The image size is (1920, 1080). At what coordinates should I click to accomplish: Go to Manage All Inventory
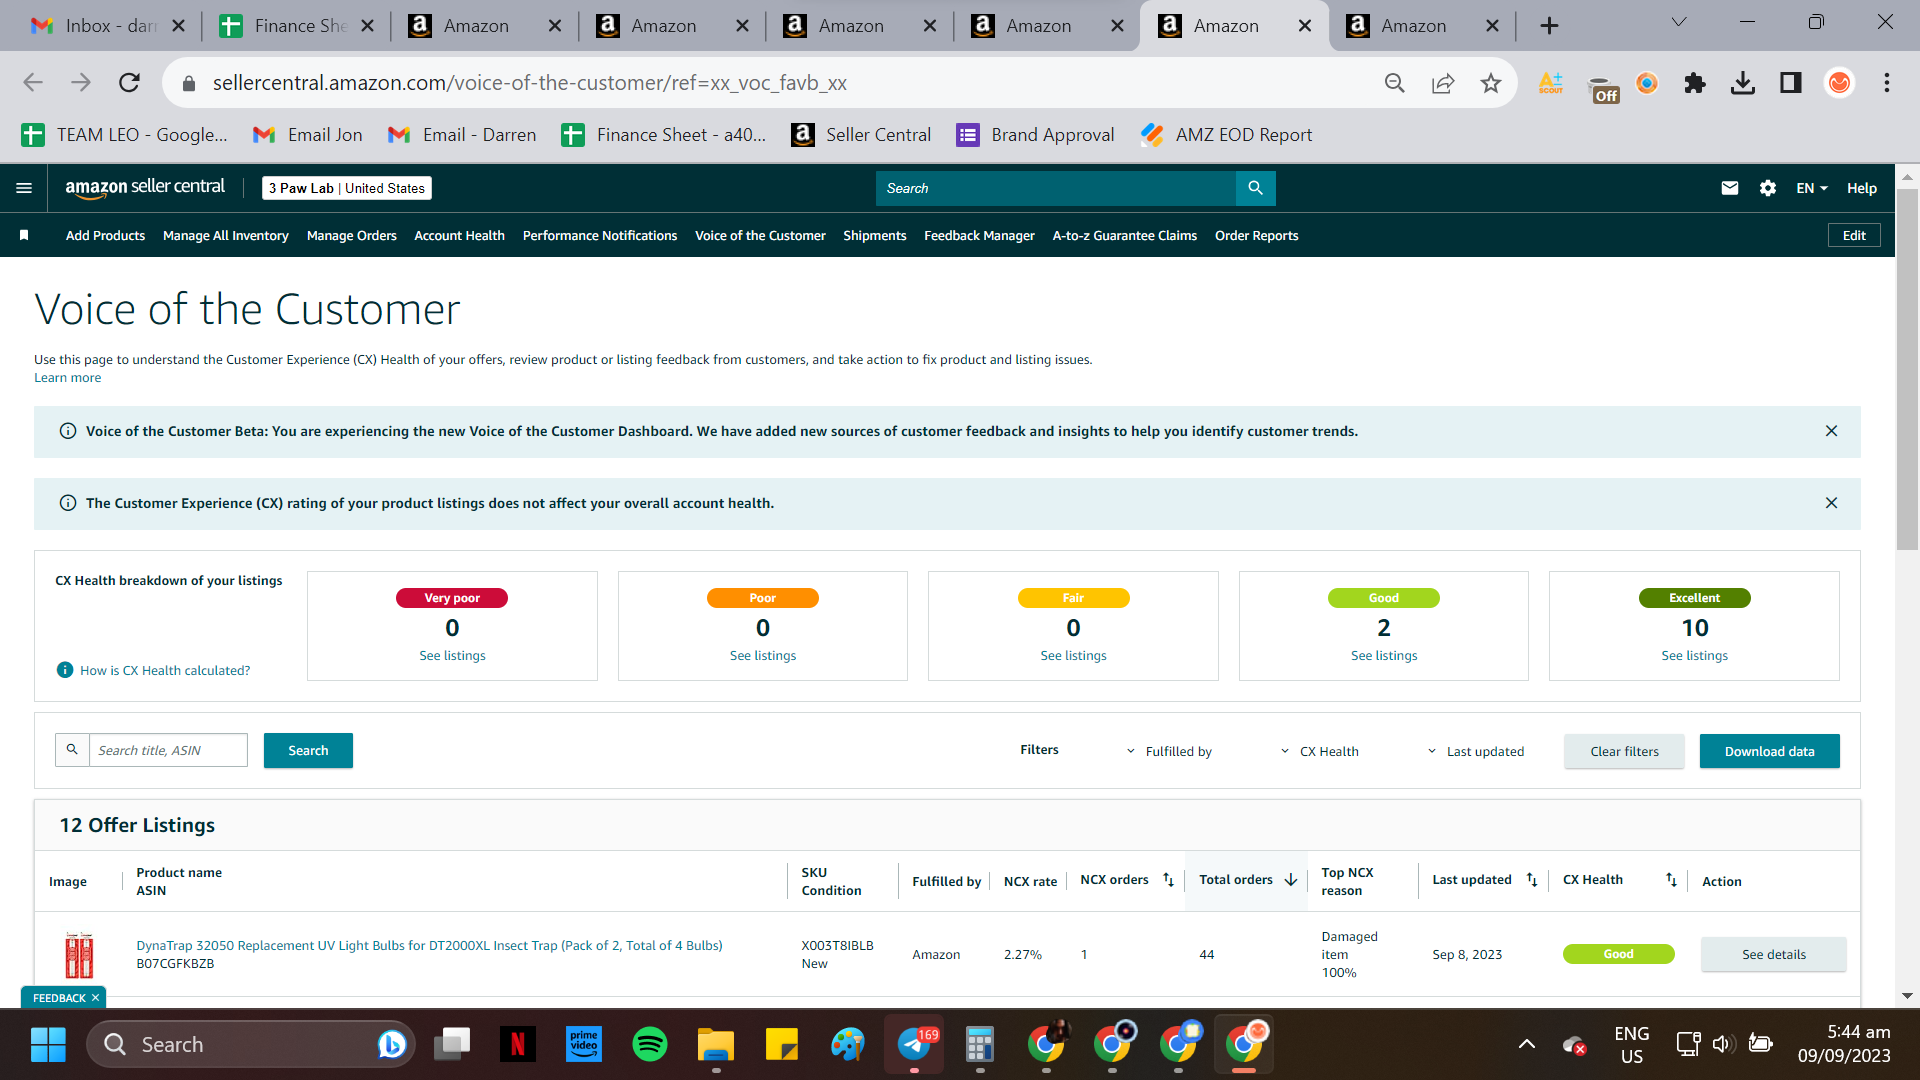click(x=226, y=236)
